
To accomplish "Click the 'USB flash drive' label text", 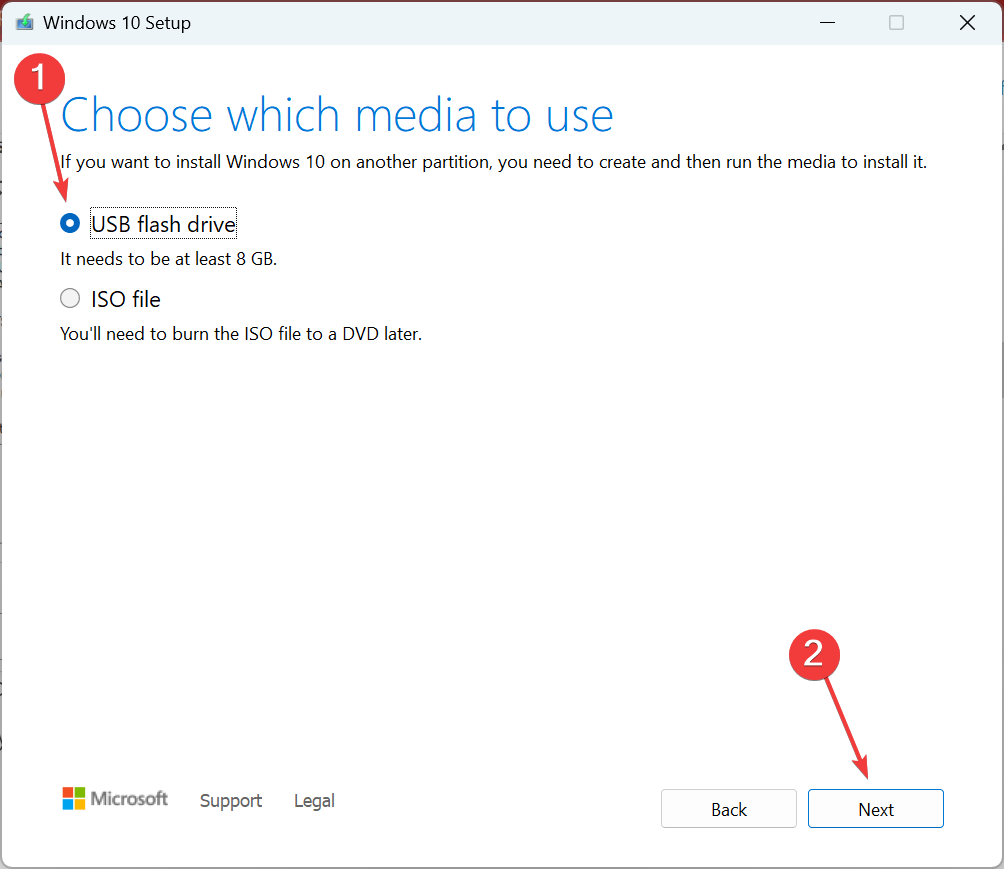I will coord(163,224).
